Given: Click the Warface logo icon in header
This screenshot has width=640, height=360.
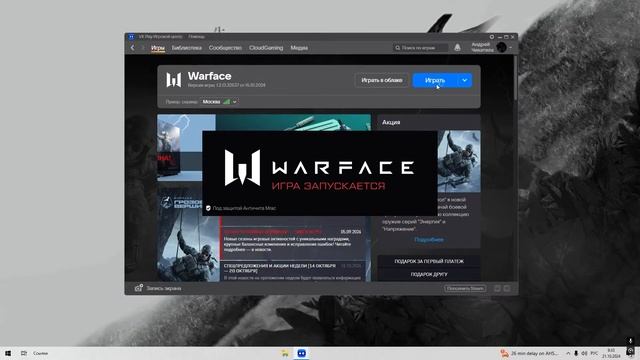Looking at the screenshot, I should coord(173,80).
